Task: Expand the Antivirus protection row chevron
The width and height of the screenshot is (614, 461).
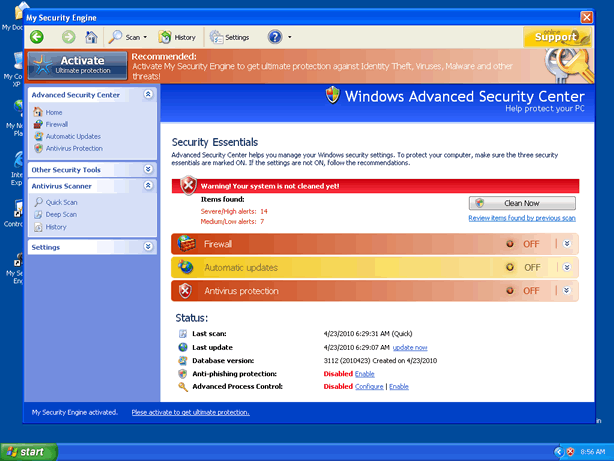Action: (x=566, y=291)
